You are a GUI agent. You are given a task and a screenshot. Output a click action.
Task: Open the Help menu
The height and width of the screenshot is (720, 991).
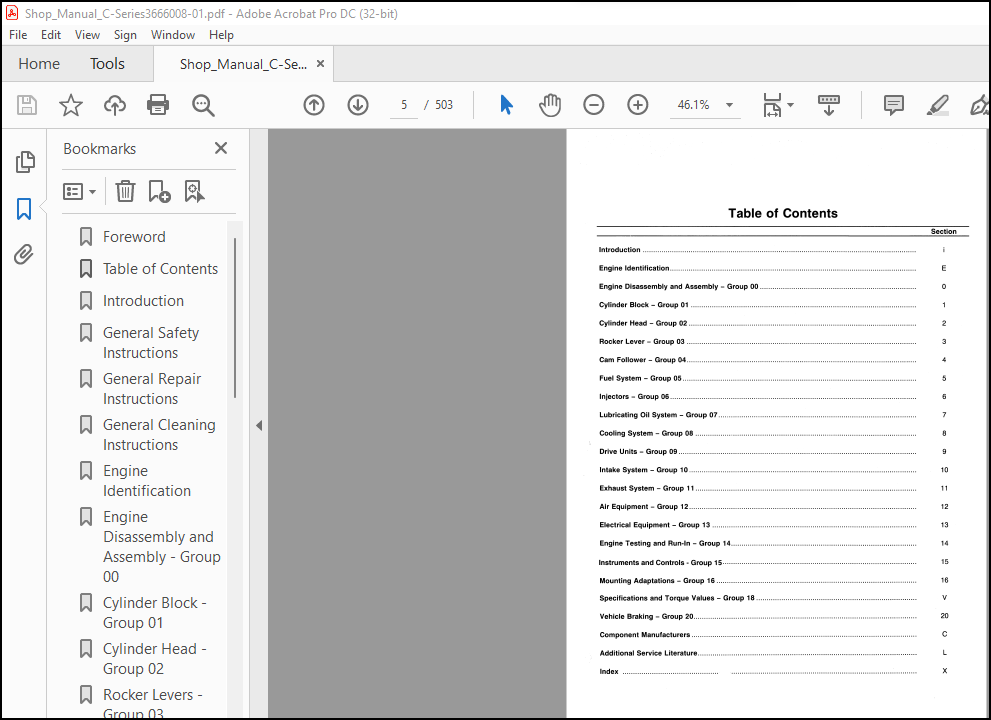[221, 35]
